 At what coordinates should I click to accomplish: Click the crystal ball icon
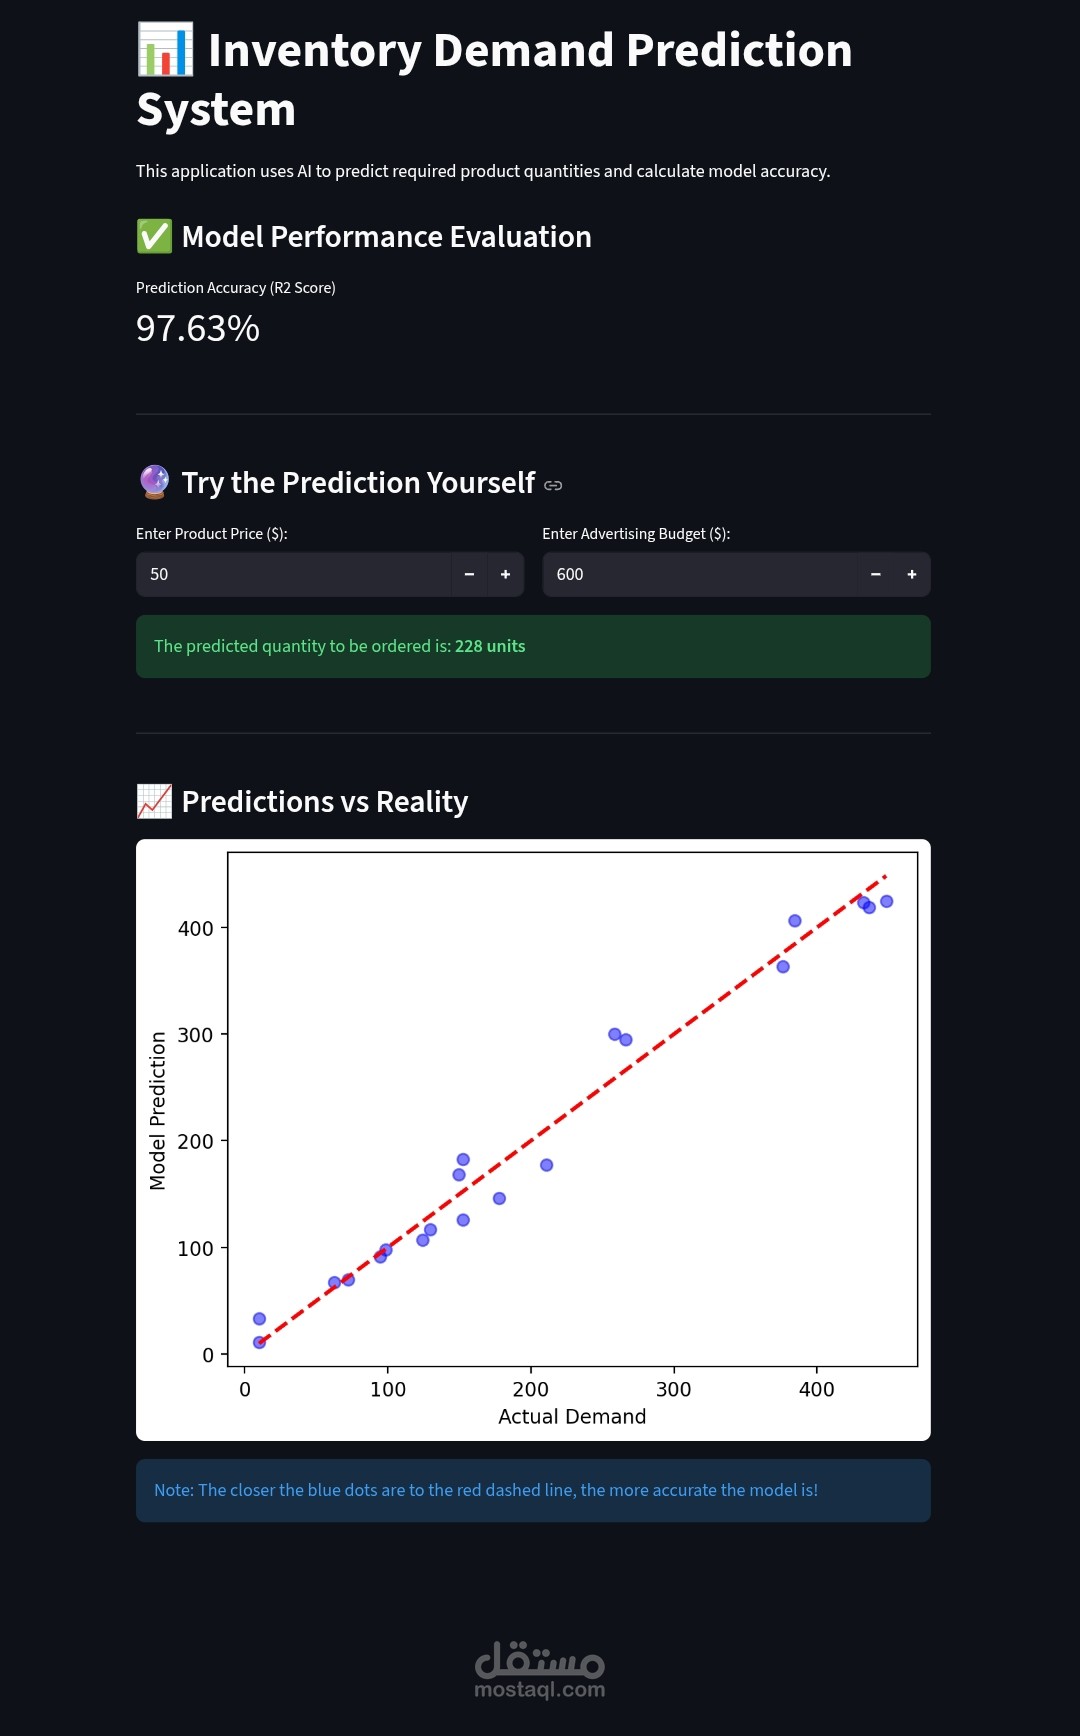coord(154,482)
